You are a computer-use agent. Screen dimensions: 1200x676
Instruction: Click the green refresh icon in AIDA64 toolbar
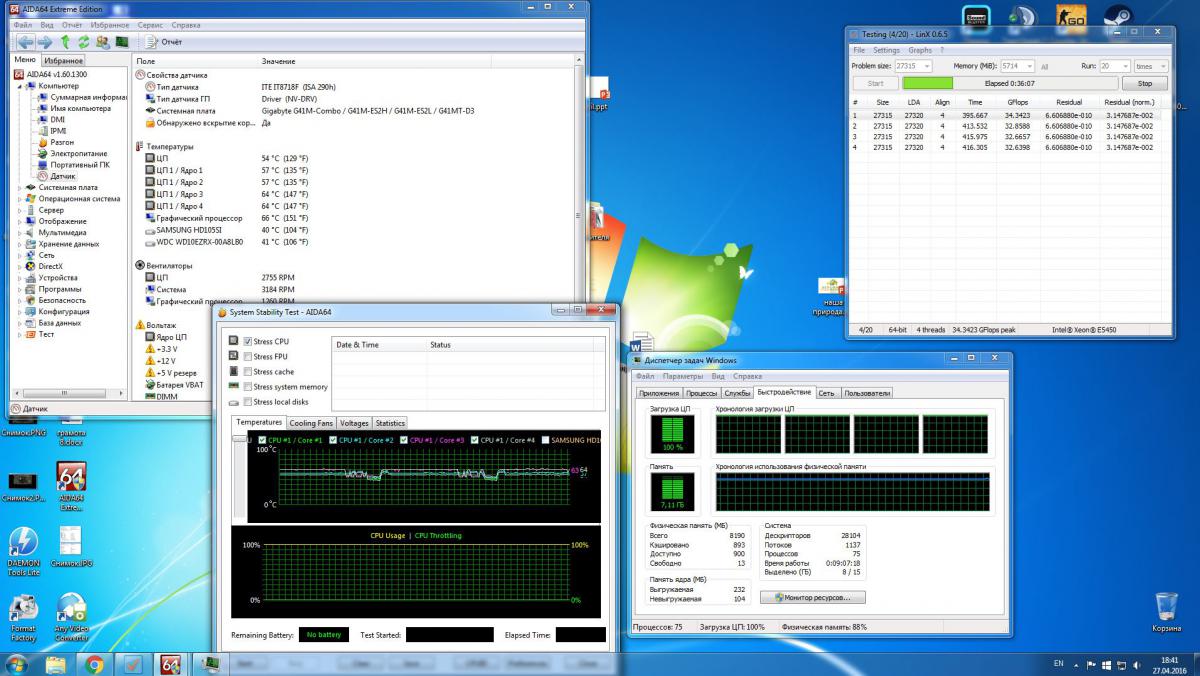click(84, 42)
